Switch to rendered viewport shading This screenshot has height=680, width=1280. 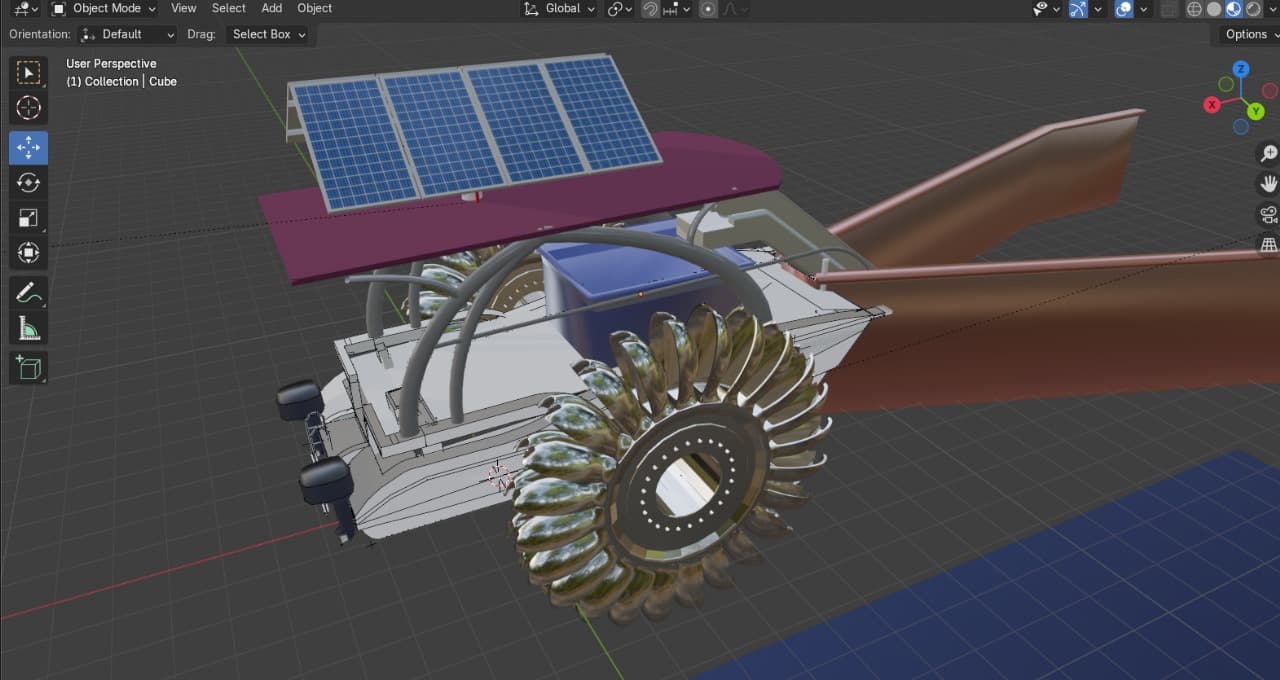[1254, 9]
